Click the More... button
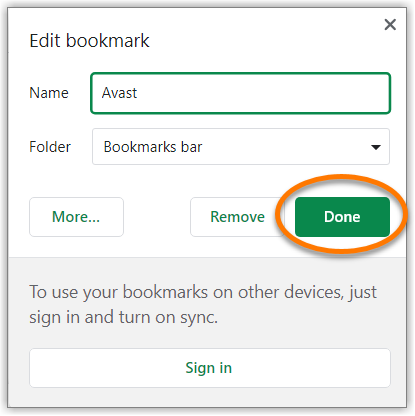Screen dimensions: 415x416 [76, 217]
